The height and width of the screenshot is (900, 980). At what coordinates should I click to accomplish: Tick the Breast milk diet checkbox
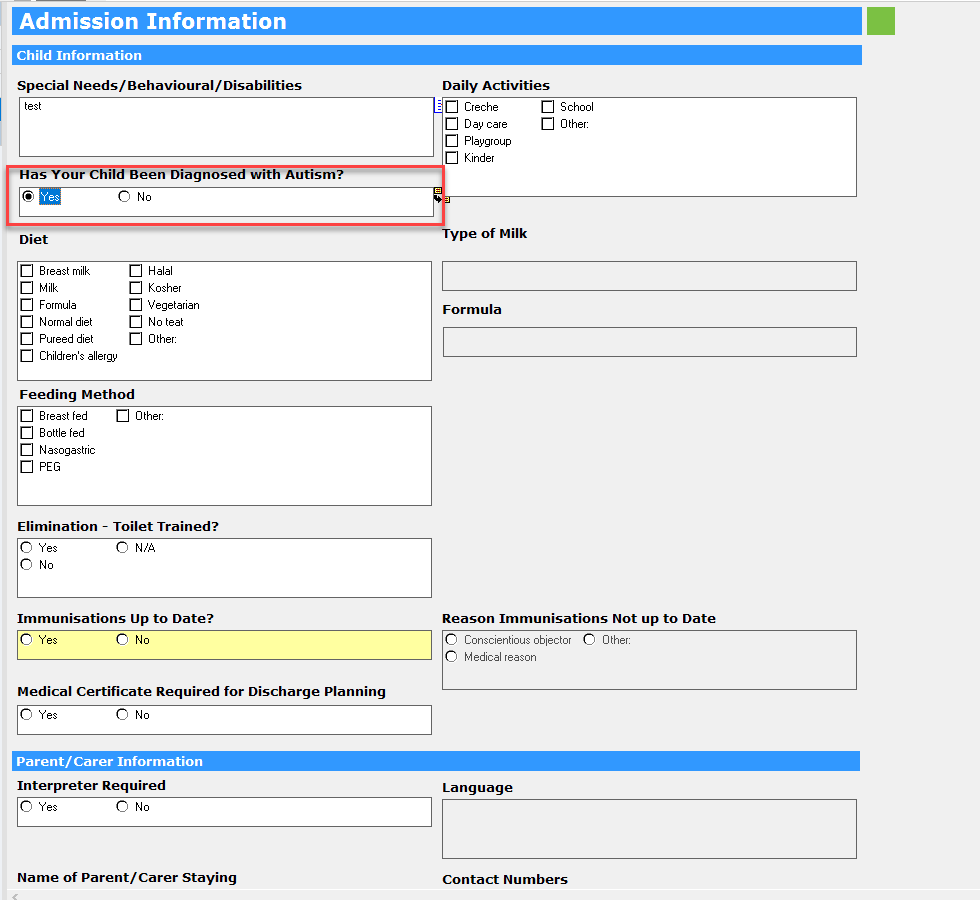[x=27, y=271]
